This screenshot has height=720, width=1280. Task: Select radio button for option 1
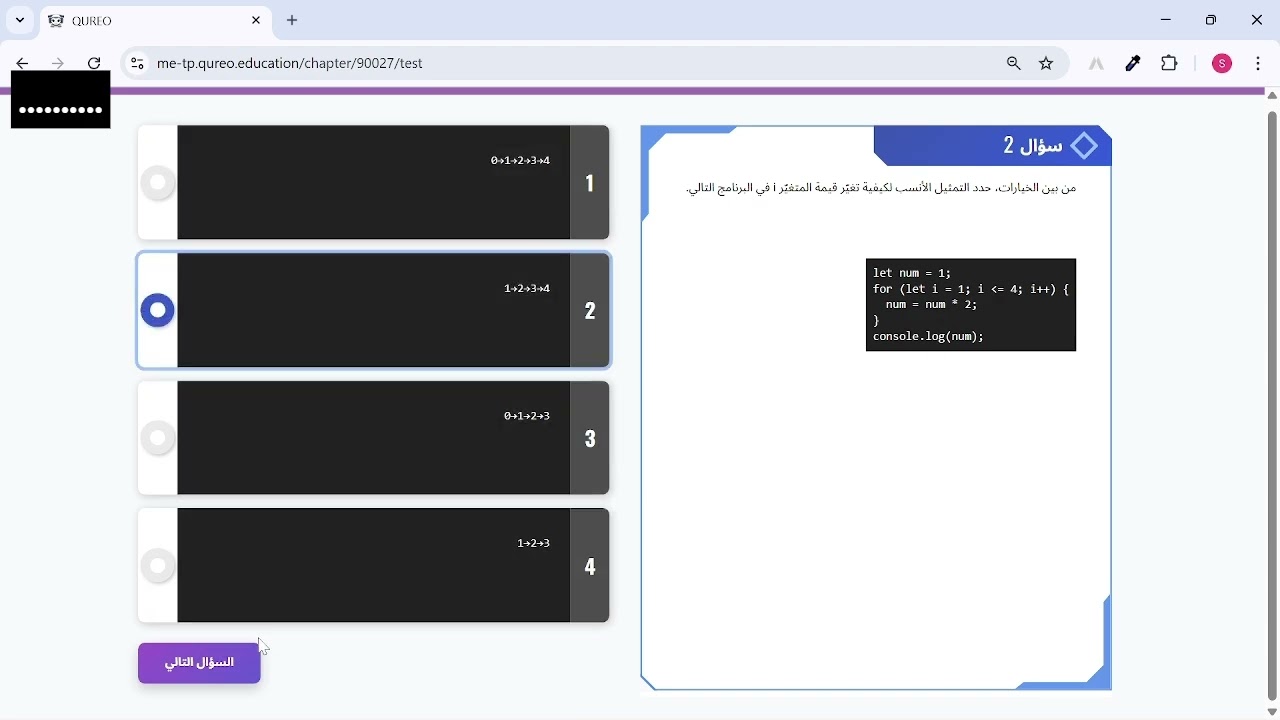coord(158,183)
